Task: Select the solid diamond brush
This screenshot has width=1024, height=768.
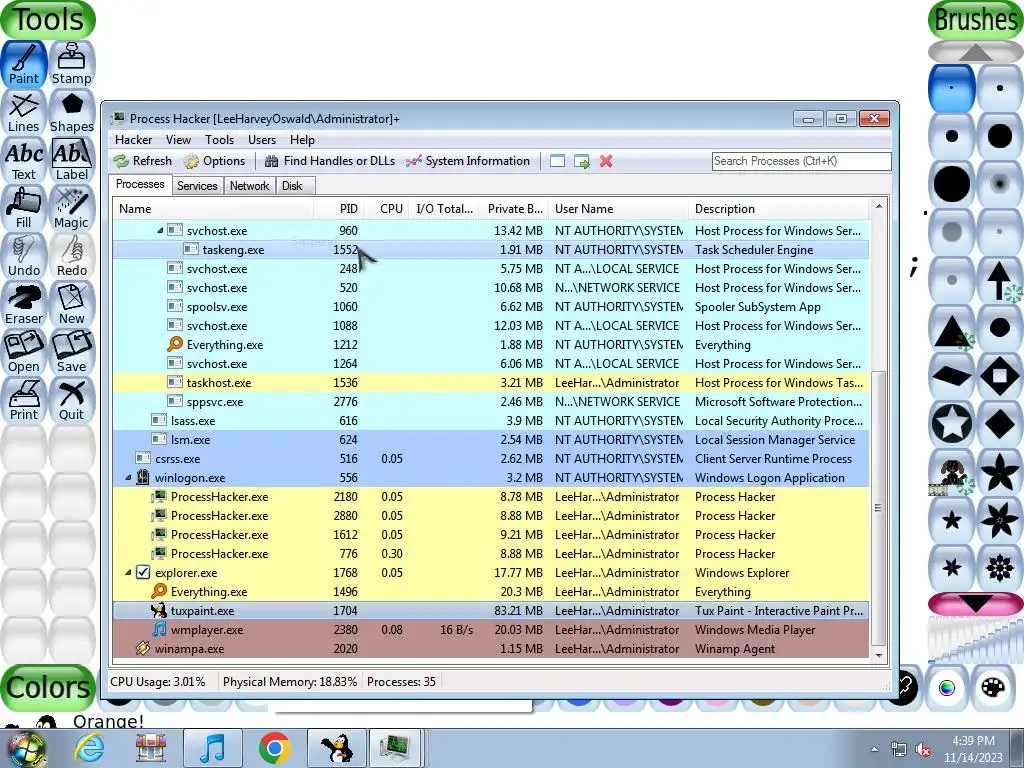Action: [999, 423]
